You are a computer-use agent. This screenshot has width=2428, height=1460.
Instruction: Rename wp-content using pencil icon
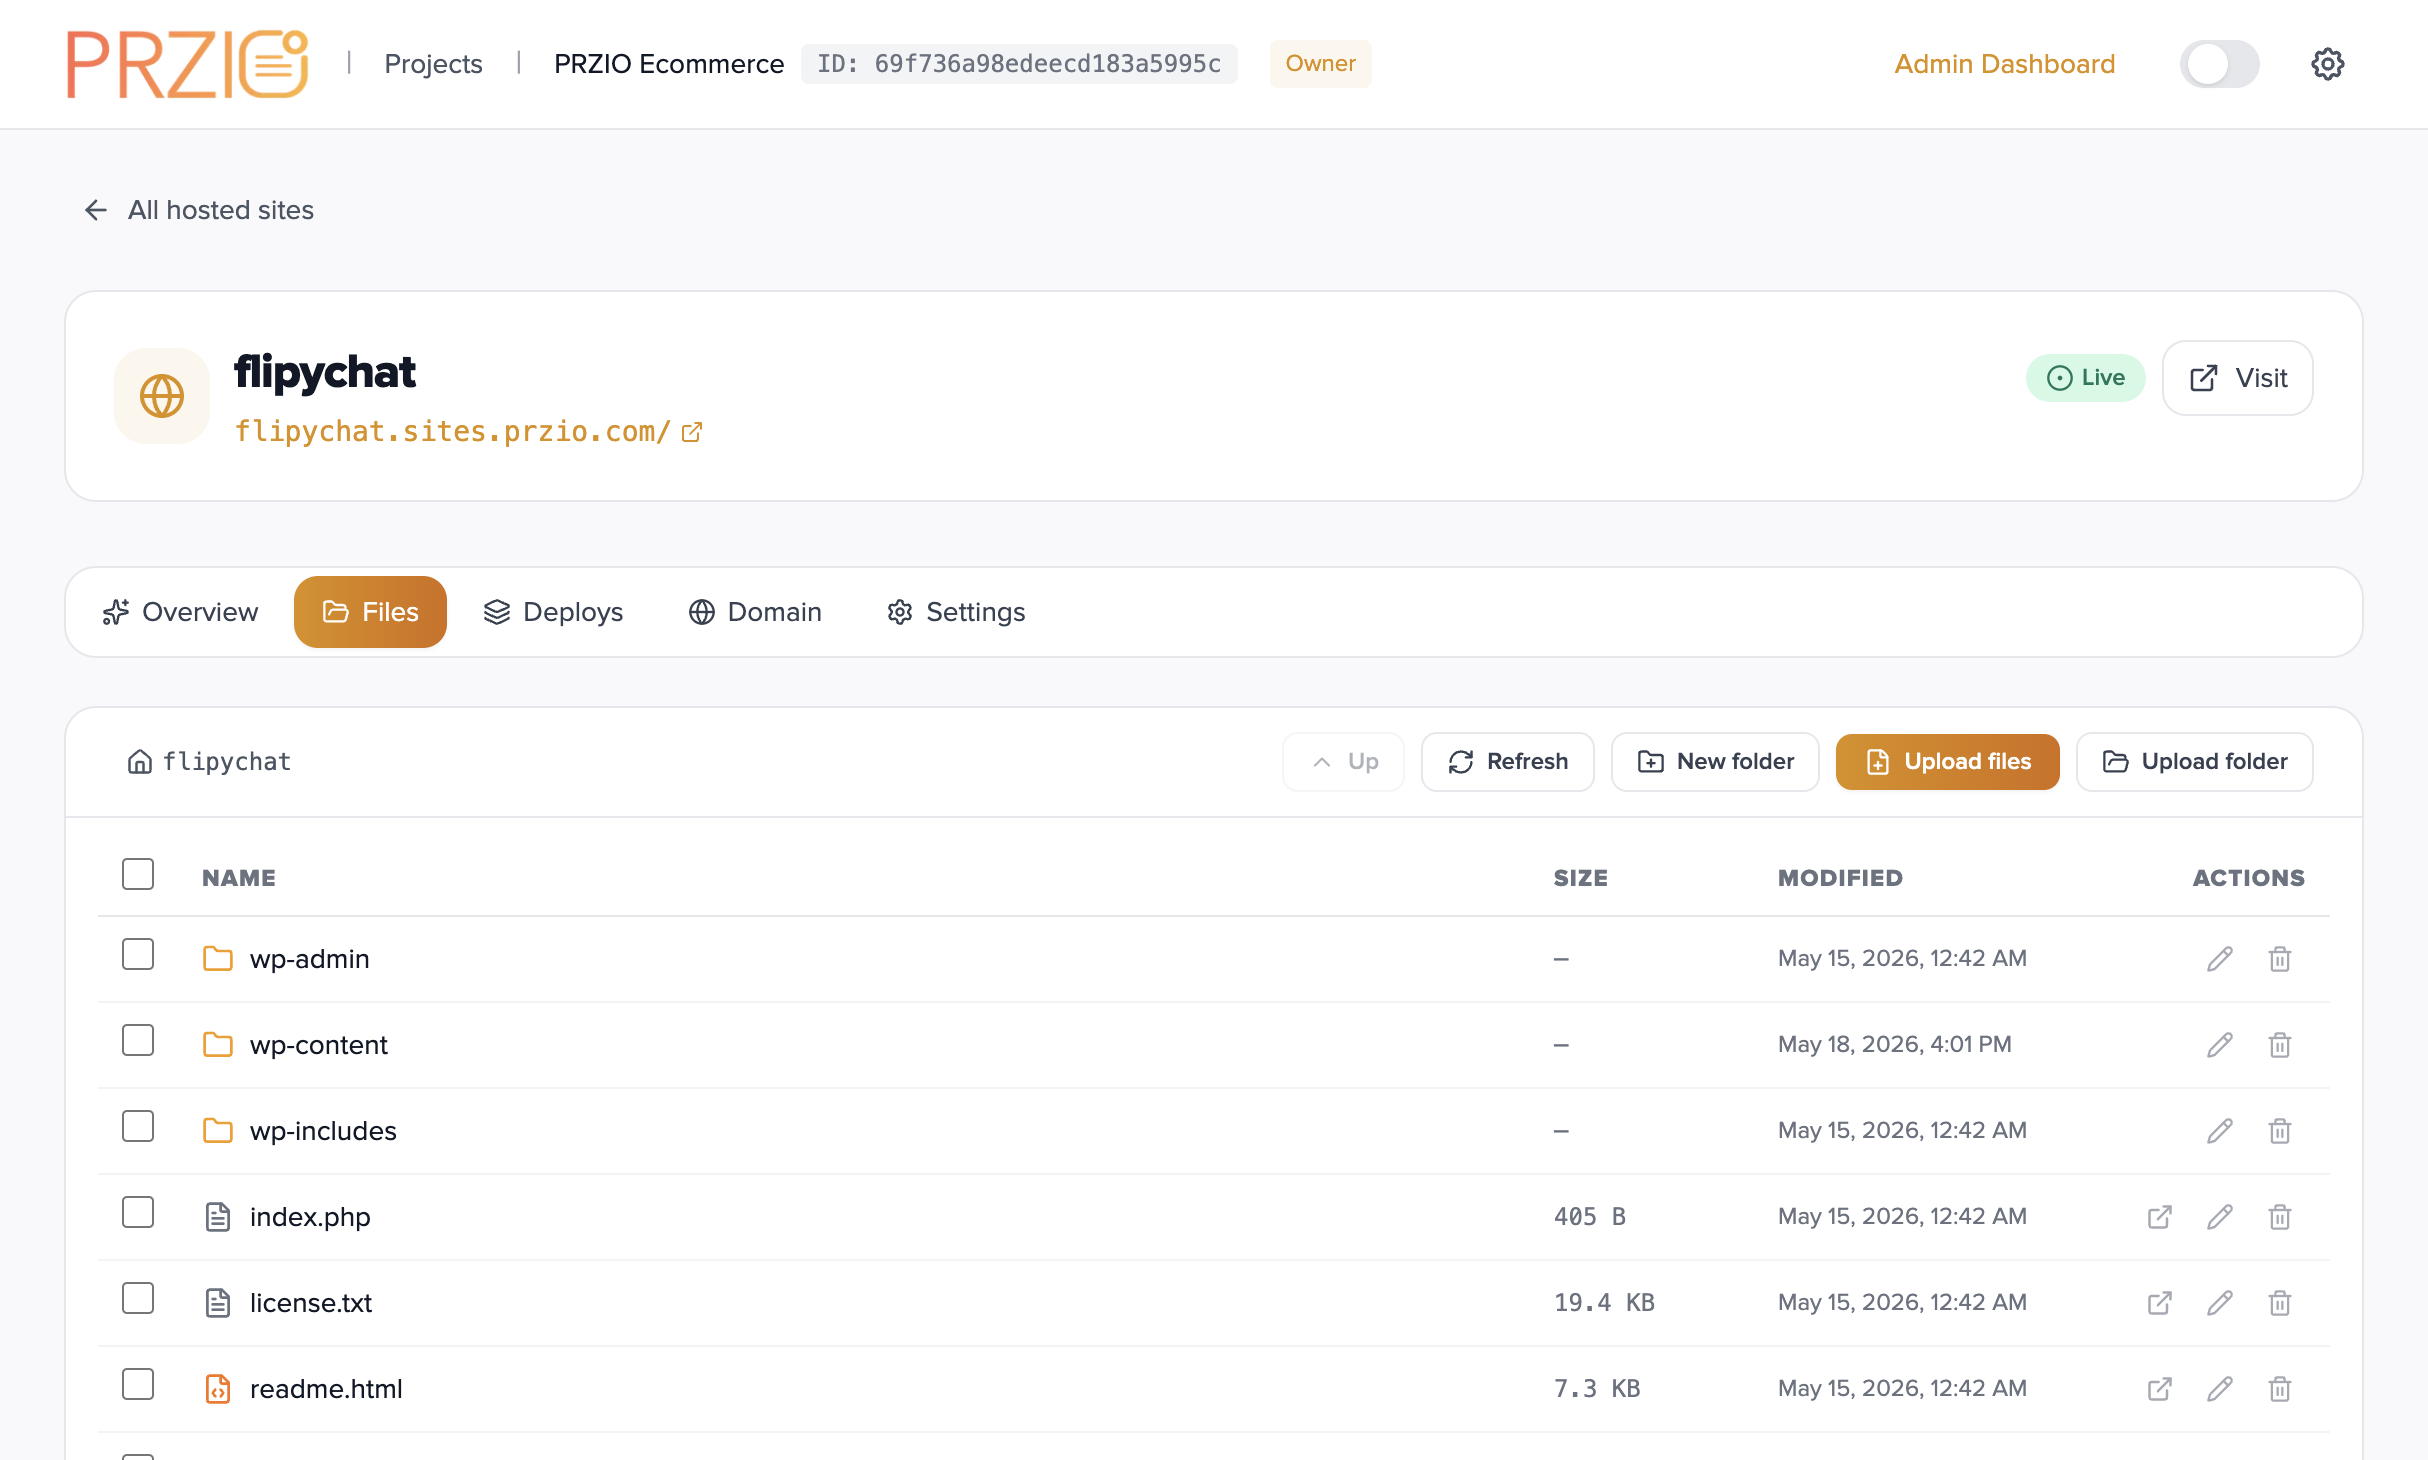(2220, 1045)
